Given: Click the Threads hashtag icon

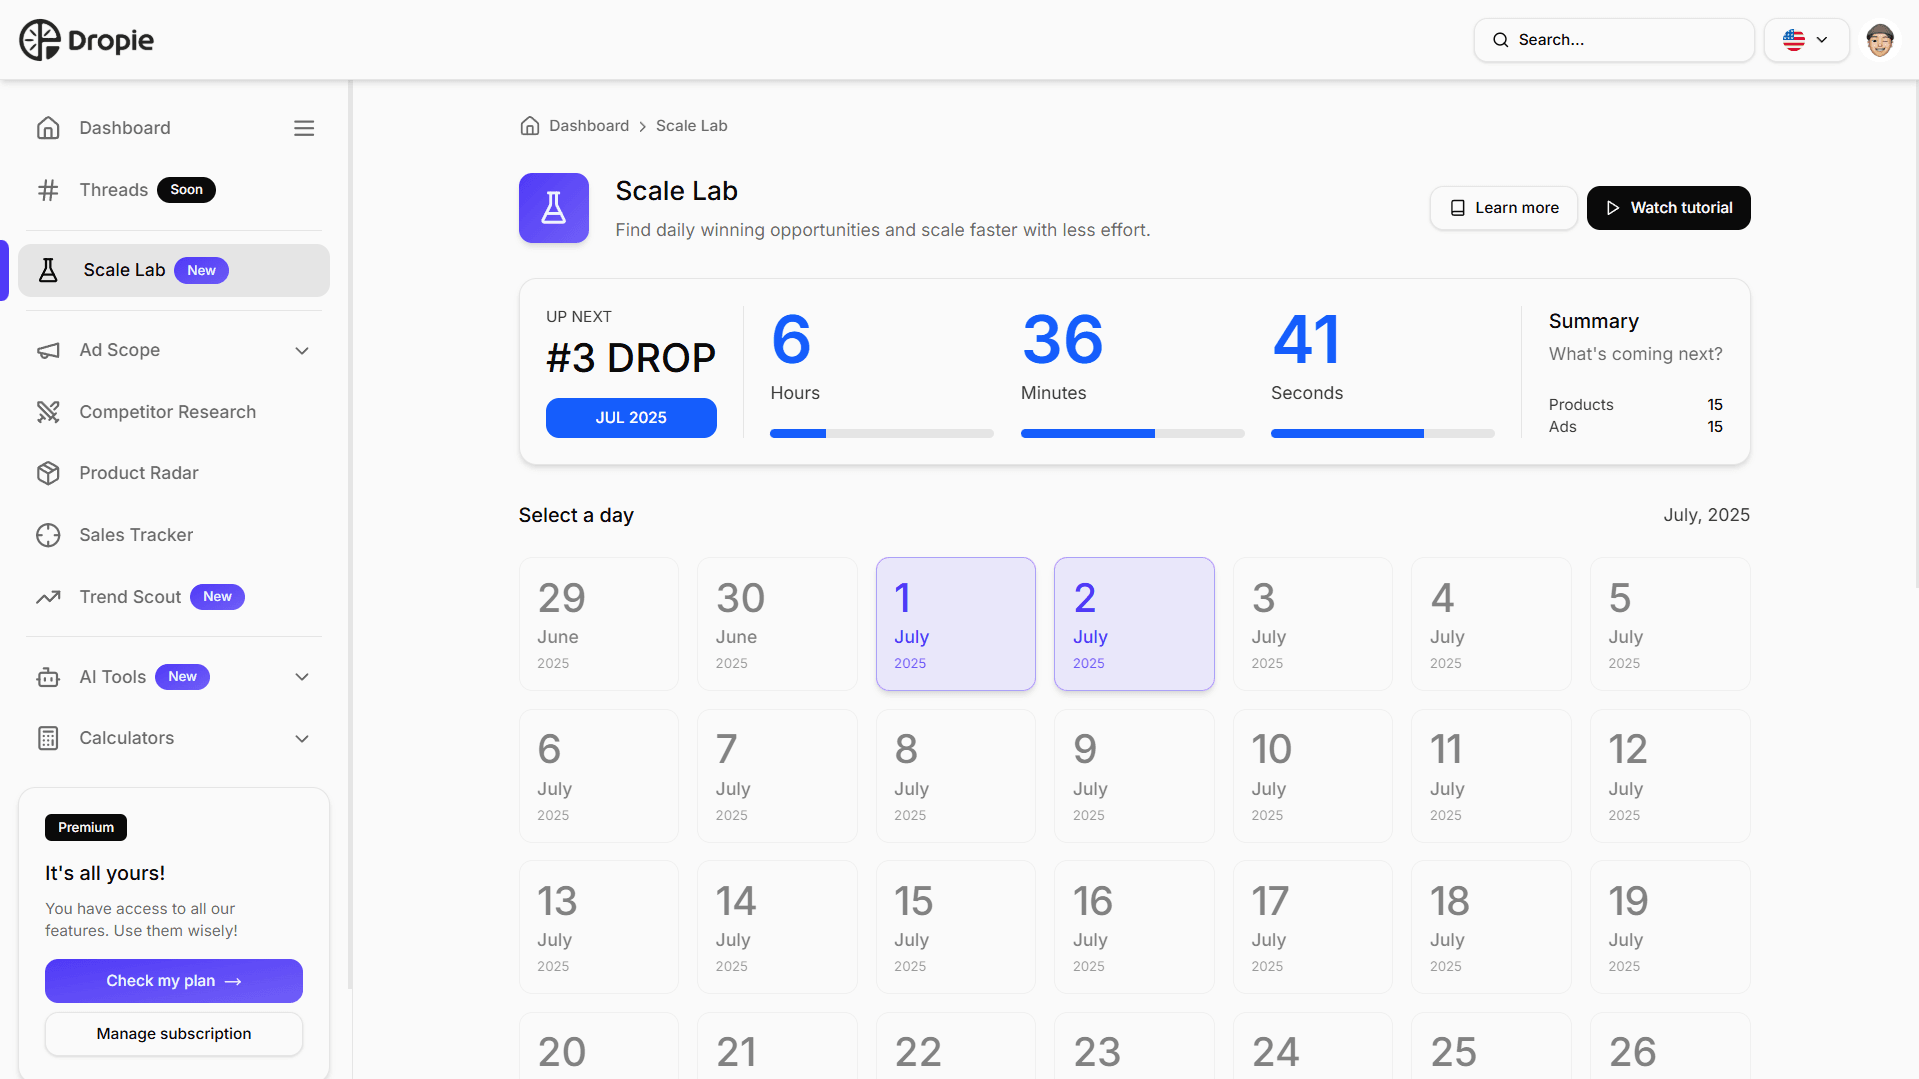Looking at the screenshot, I should click(x=48, y=190).
